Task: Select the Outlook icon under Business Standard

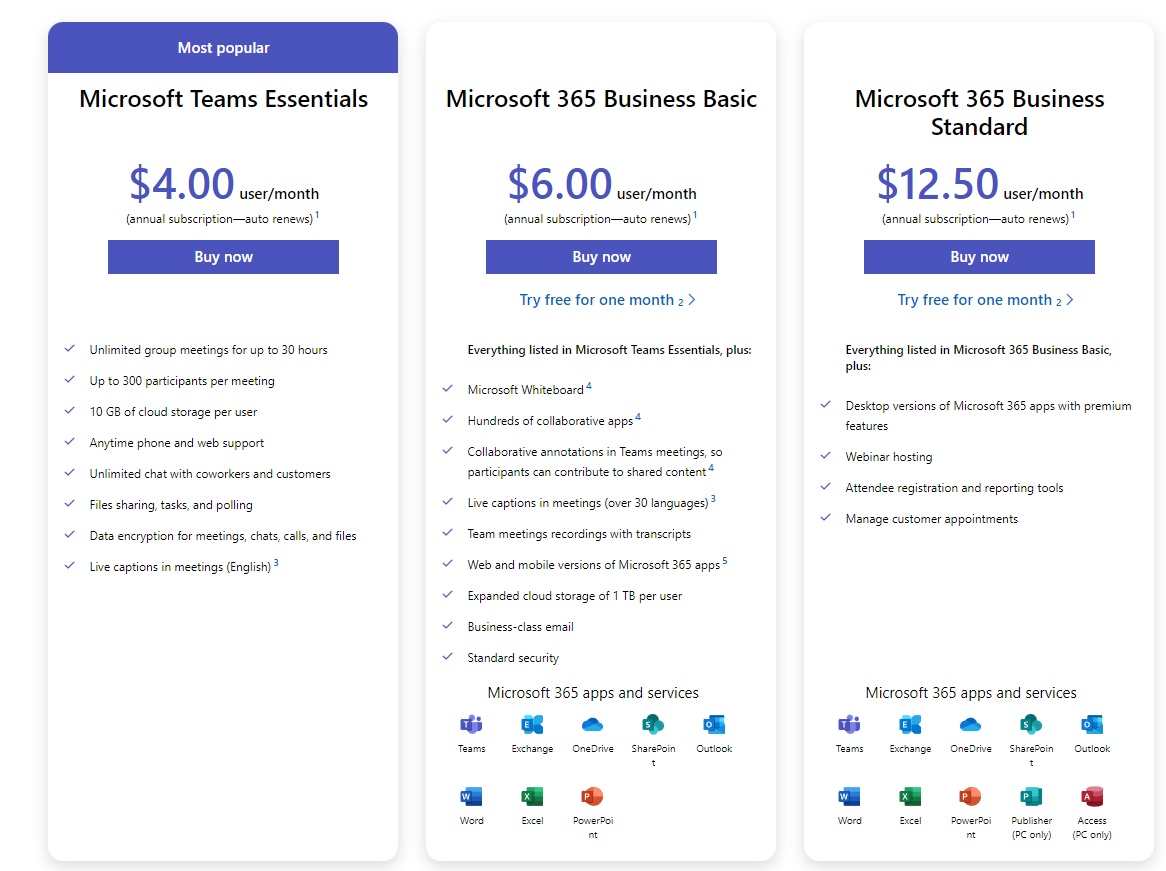Action: (x=1092, y=725)
